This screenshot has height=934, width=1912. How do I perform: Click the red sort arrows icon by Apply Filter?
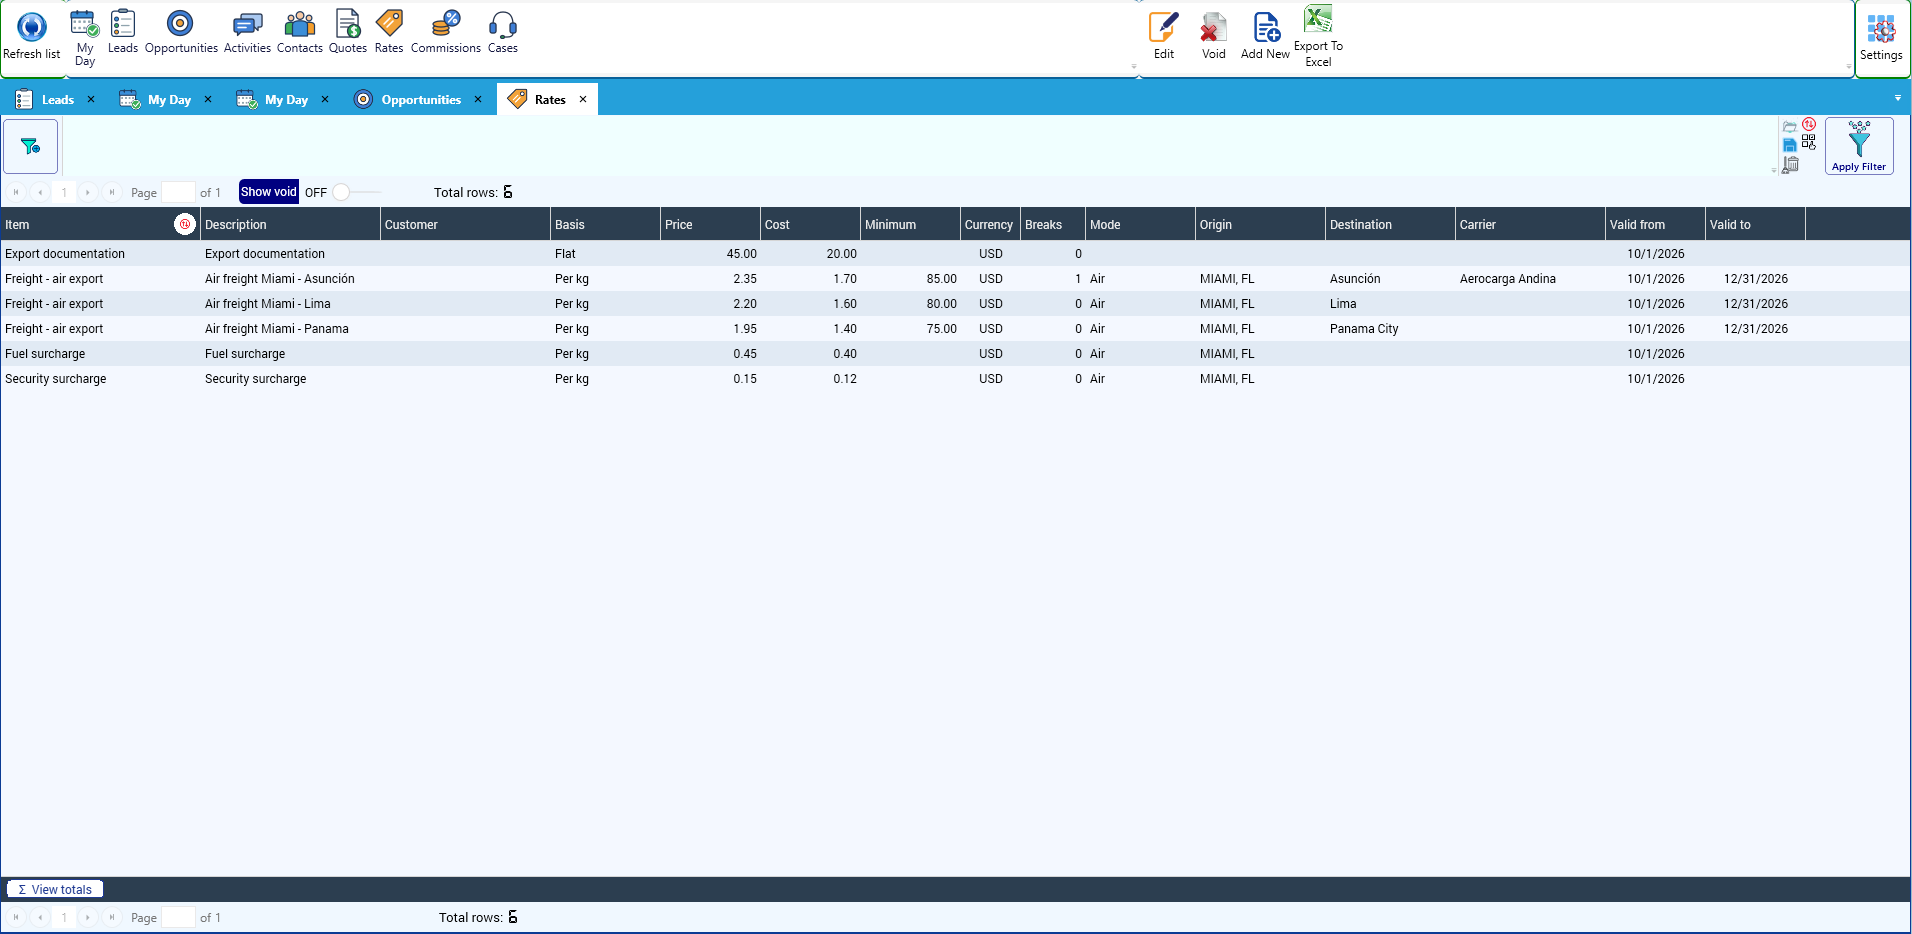(1809, 125)
